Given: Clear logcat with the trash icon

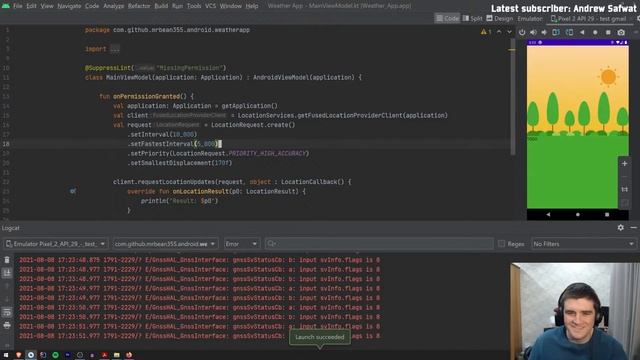Looking at the screenshot, I should 7,260.
